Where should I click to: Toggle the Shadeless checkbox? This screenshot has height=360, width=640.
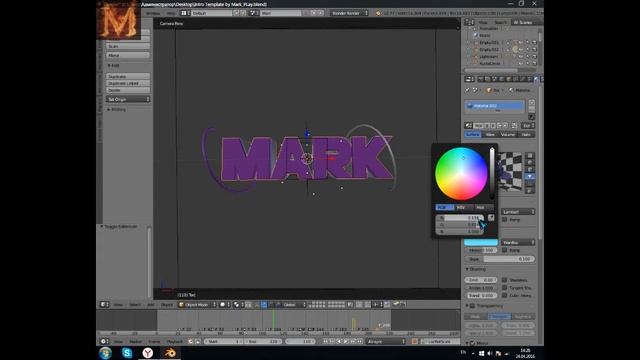point(505,280)
